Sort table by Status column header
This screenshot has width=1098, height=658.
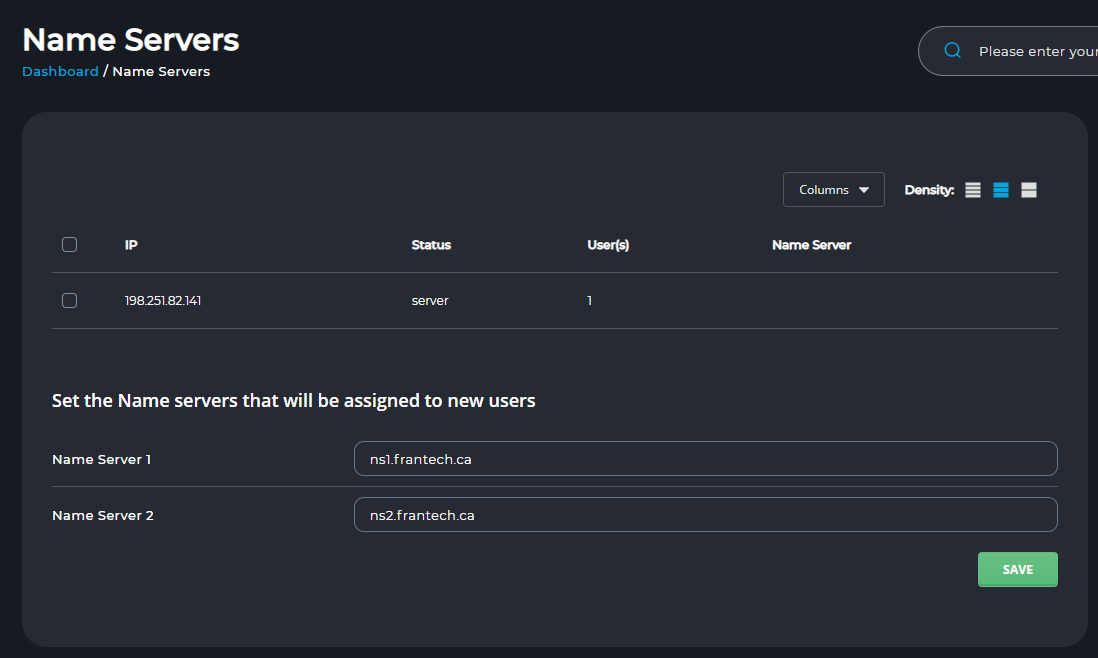tap(431, 245)
